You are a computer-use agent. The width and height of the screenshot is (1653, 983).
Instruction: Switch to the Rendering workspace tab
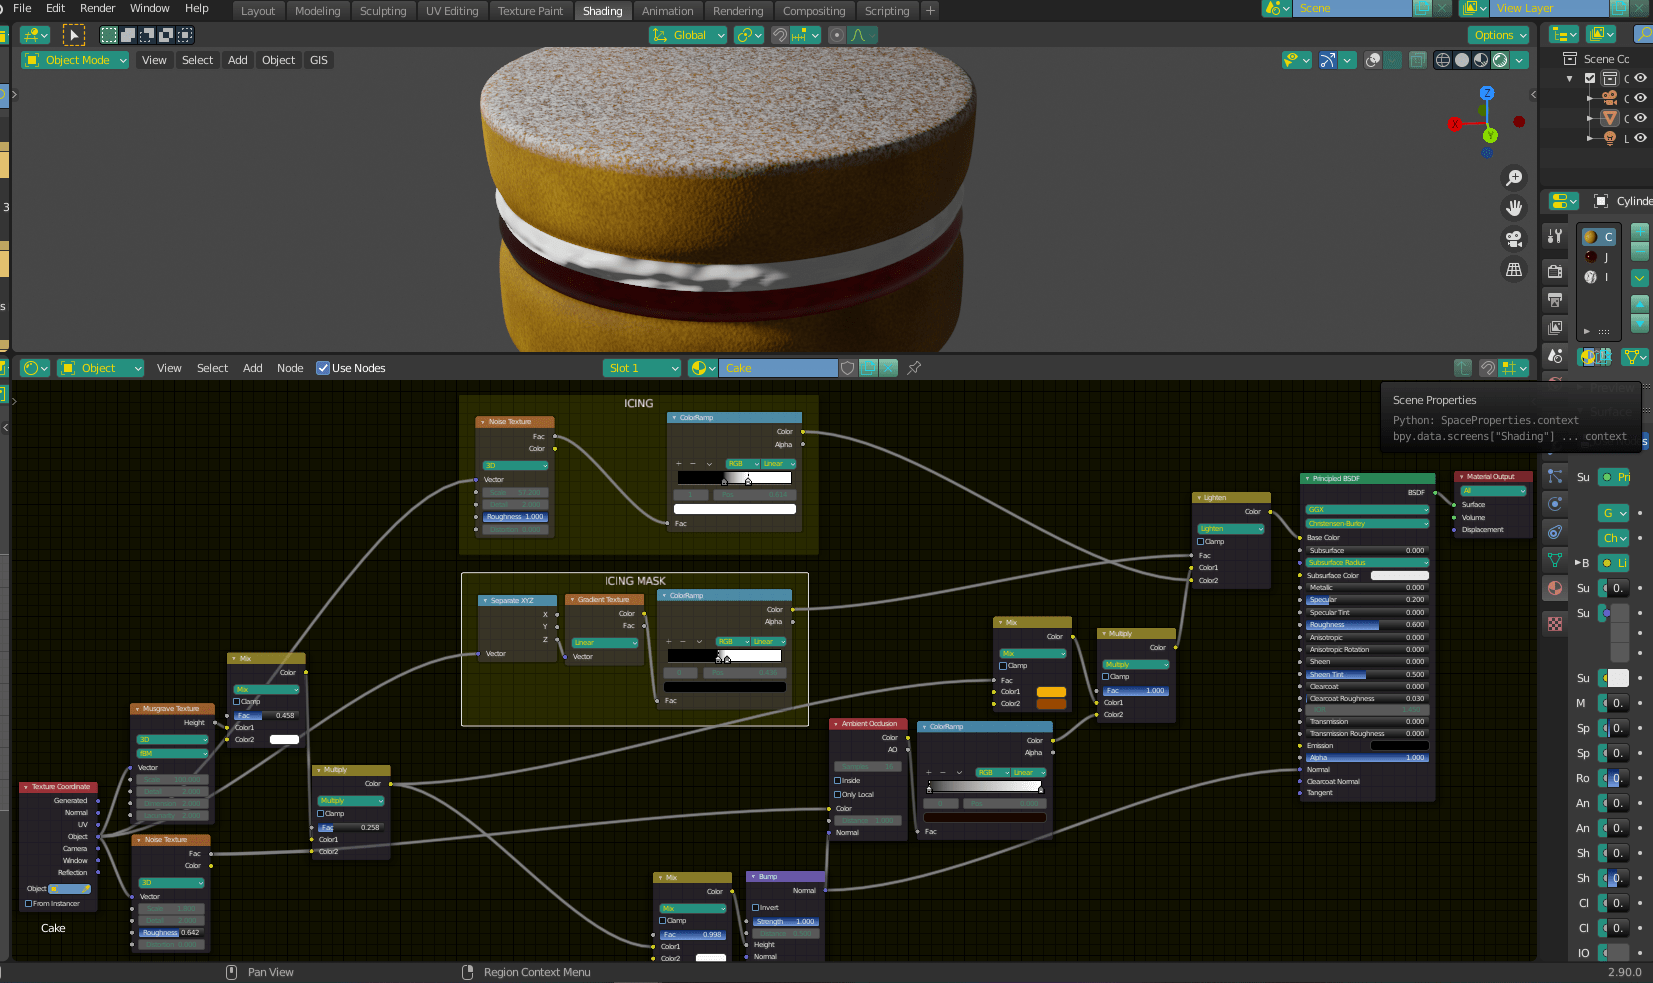pyautogui.click(x=739, y=11)
